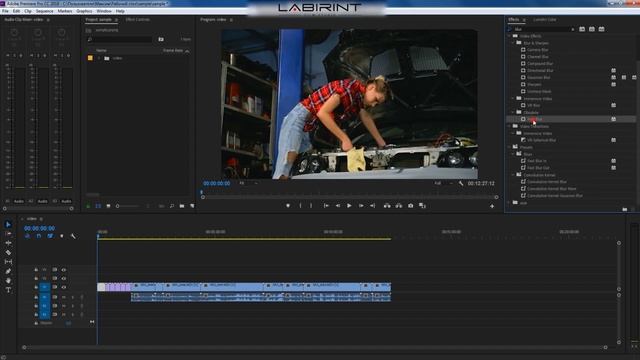Go to In point in Program monitor
Screen dimensions: 640x360
point(326,206)
